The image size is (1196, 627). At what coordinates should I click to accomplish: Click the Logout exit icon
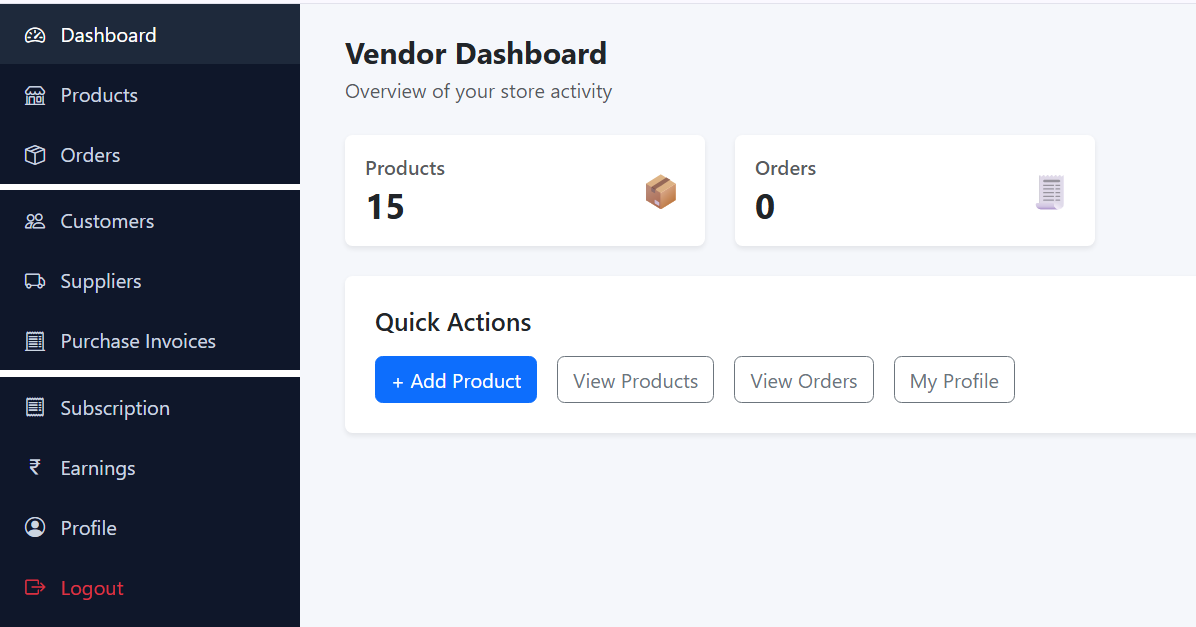point(35,588)
